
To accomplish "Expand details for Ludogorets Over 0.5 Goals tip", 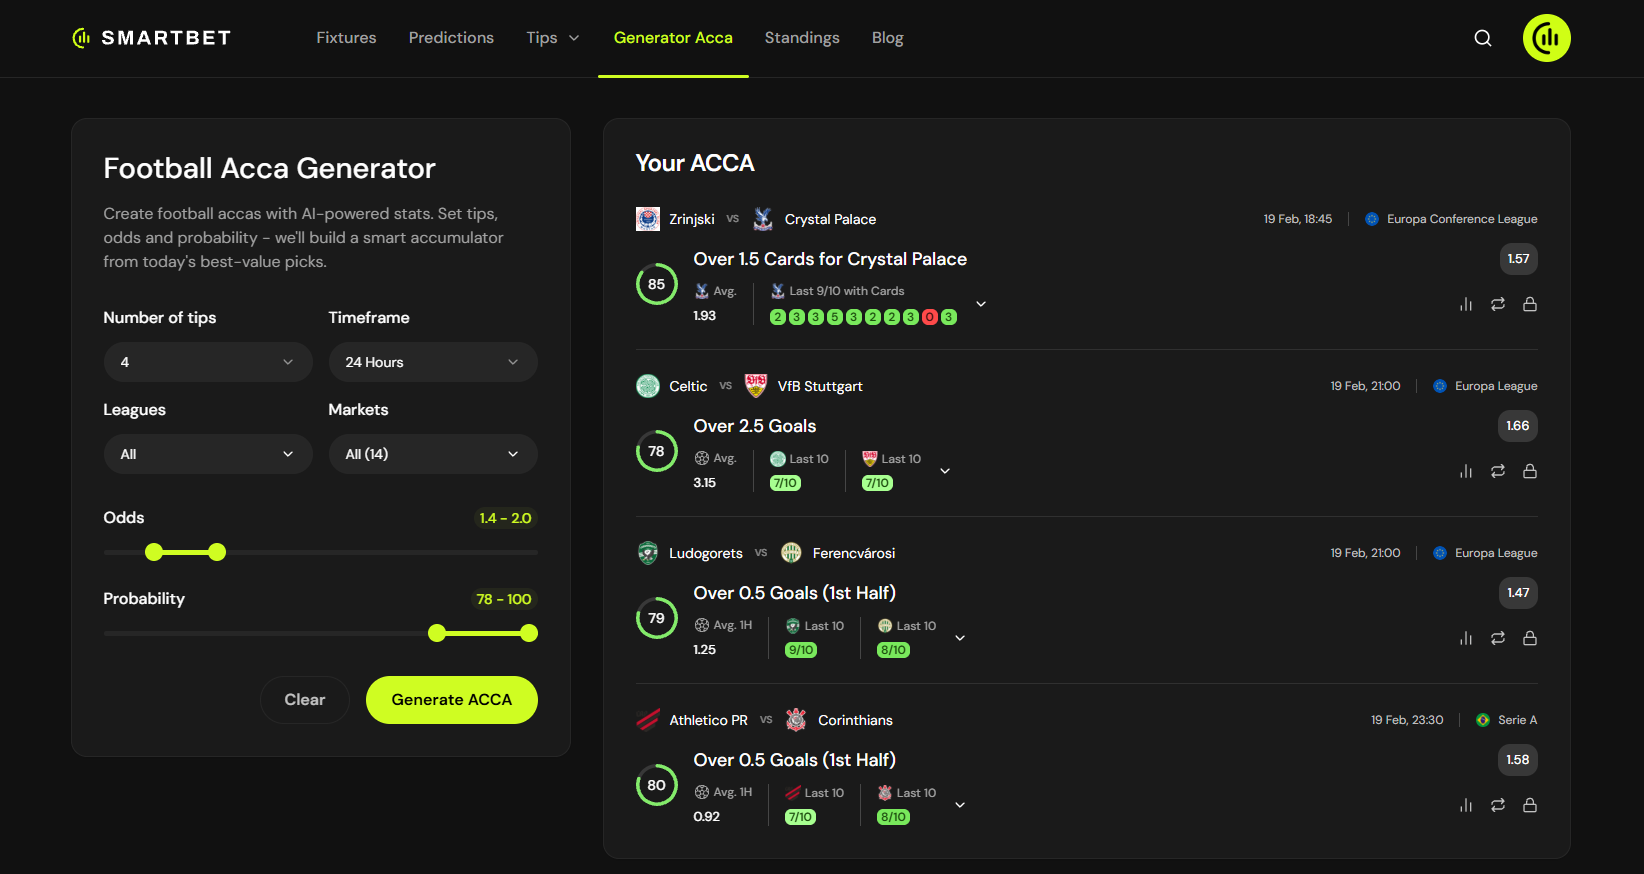I will 960,638.
